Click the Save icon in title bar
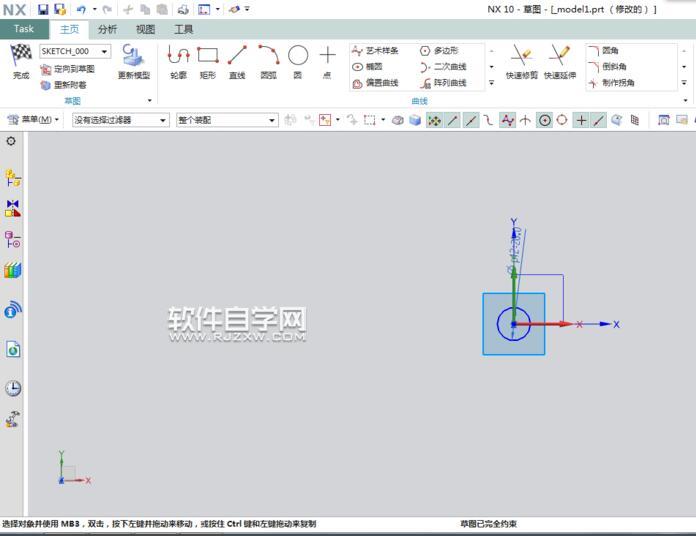 [x=43, y=9]
